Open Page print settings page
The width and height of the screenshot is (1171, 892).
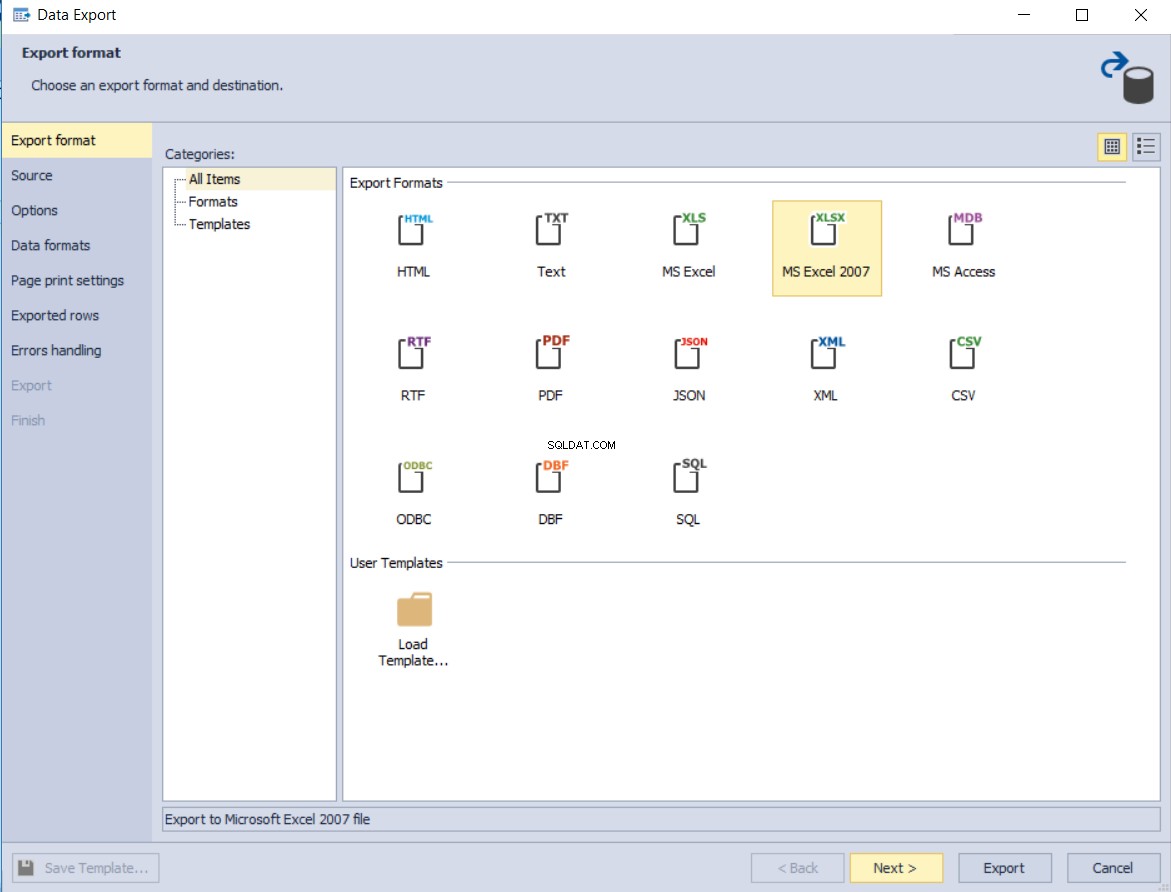coord(76,281)
